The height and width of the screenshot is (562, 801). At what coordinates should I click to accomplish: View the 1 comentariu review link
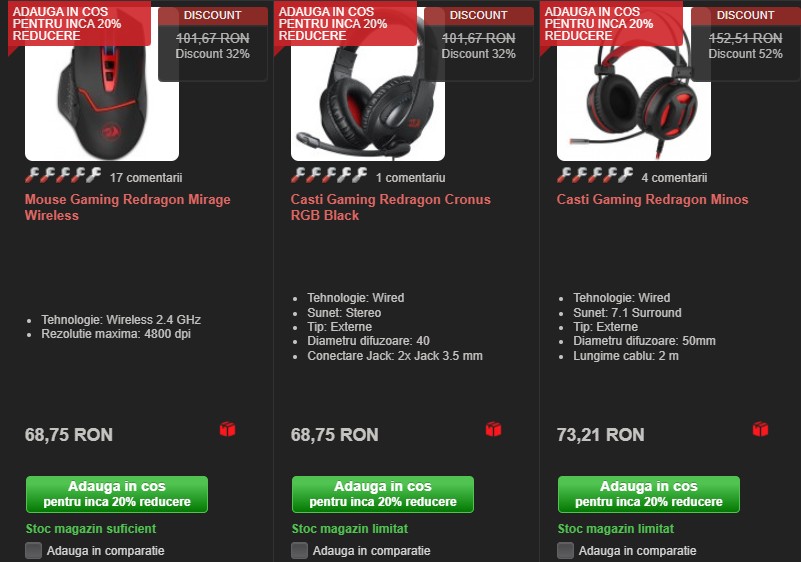(x=411, y=178)
